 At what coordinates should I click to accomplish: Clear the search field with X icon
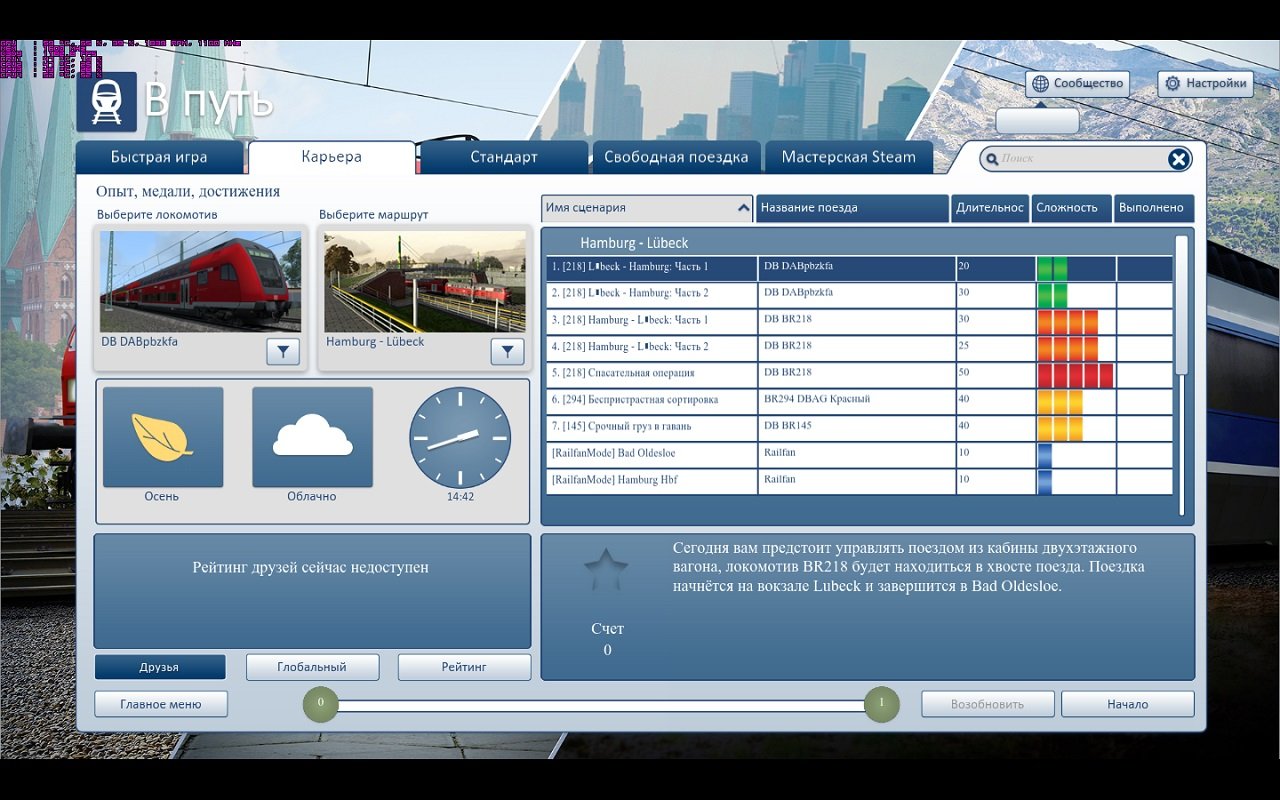click(1179, 159)
